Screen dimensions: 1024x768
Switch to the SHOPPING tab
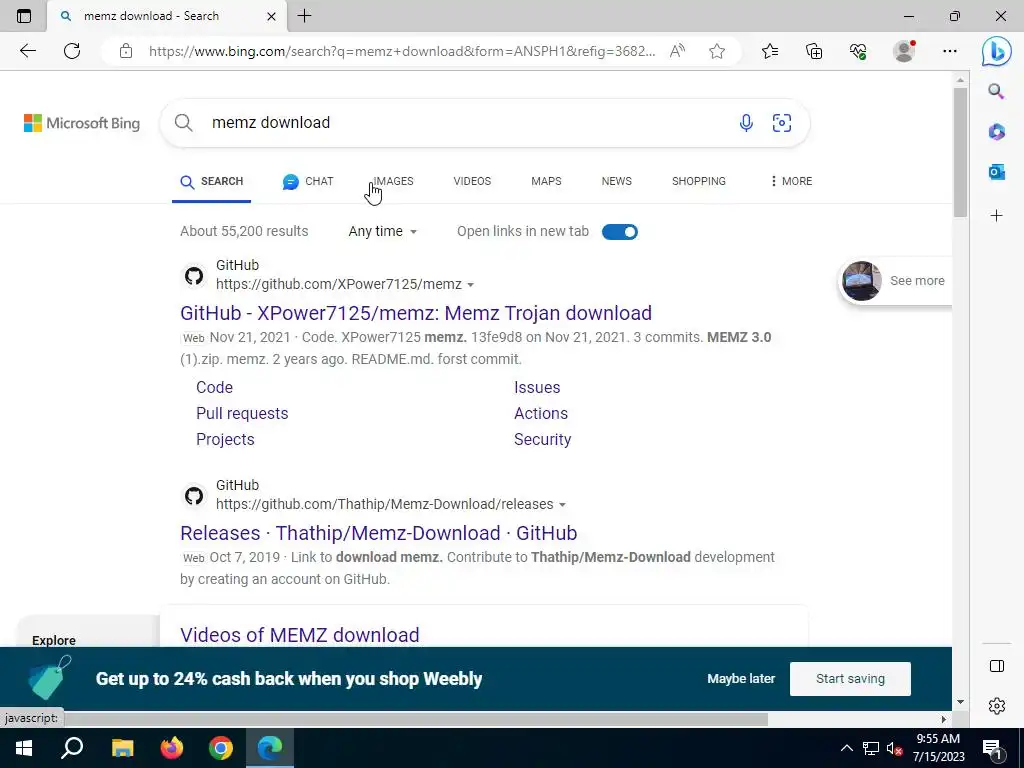click(699, 181)
